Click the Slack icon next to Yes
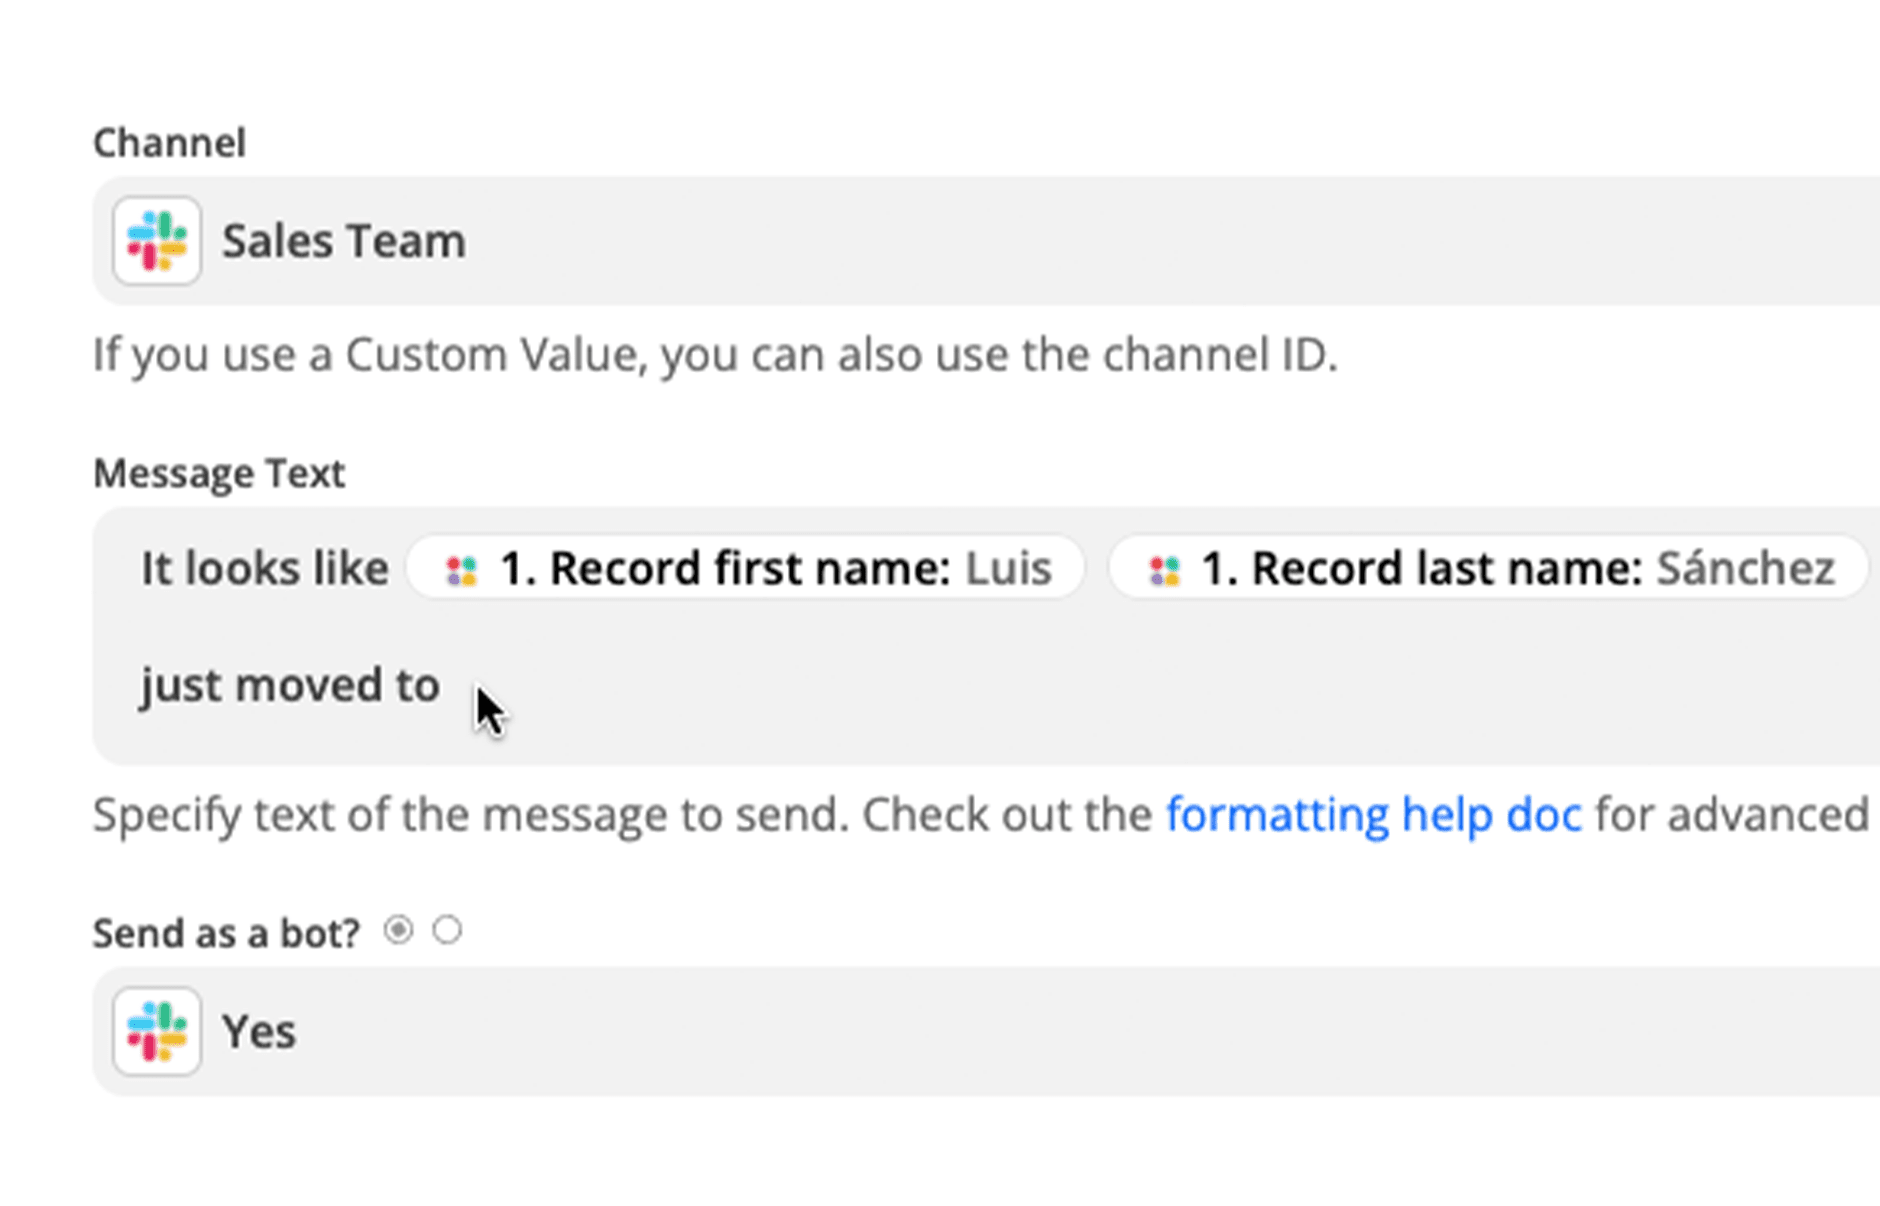1880x1206 pixels. 157,1031
